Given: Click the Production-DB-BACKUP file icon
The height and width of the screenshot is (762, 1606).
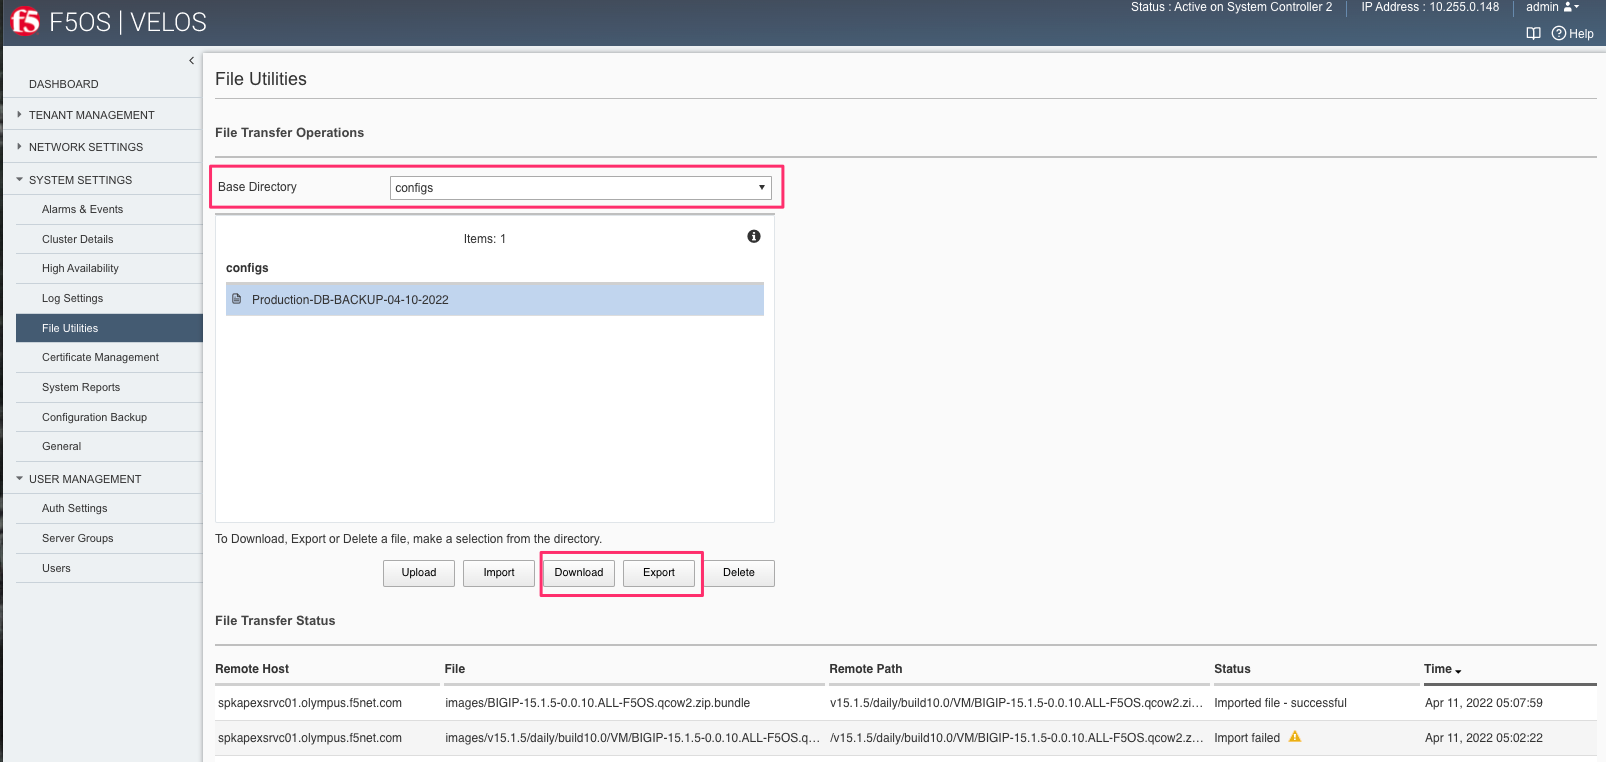Looking at the screenshot, I should pyautogui.click(x=237, y=299).
